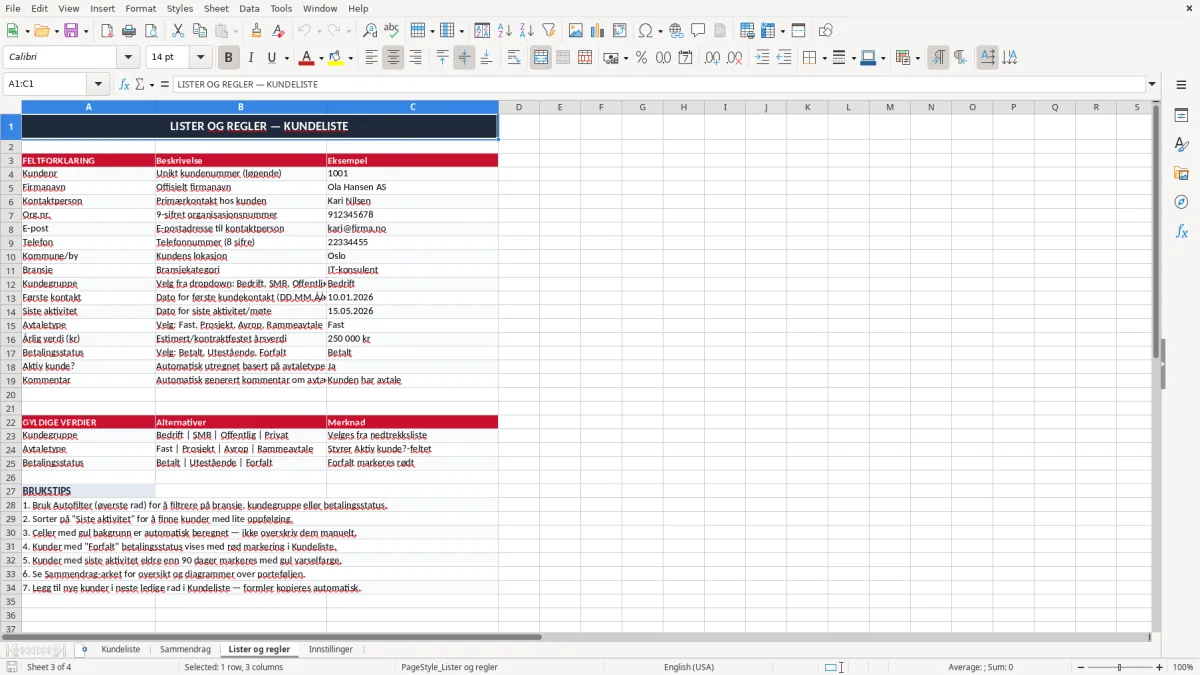Screen dimensions: 1200x675
Task: Open the Border Style dropdown arrow
Action: [853, 58]
